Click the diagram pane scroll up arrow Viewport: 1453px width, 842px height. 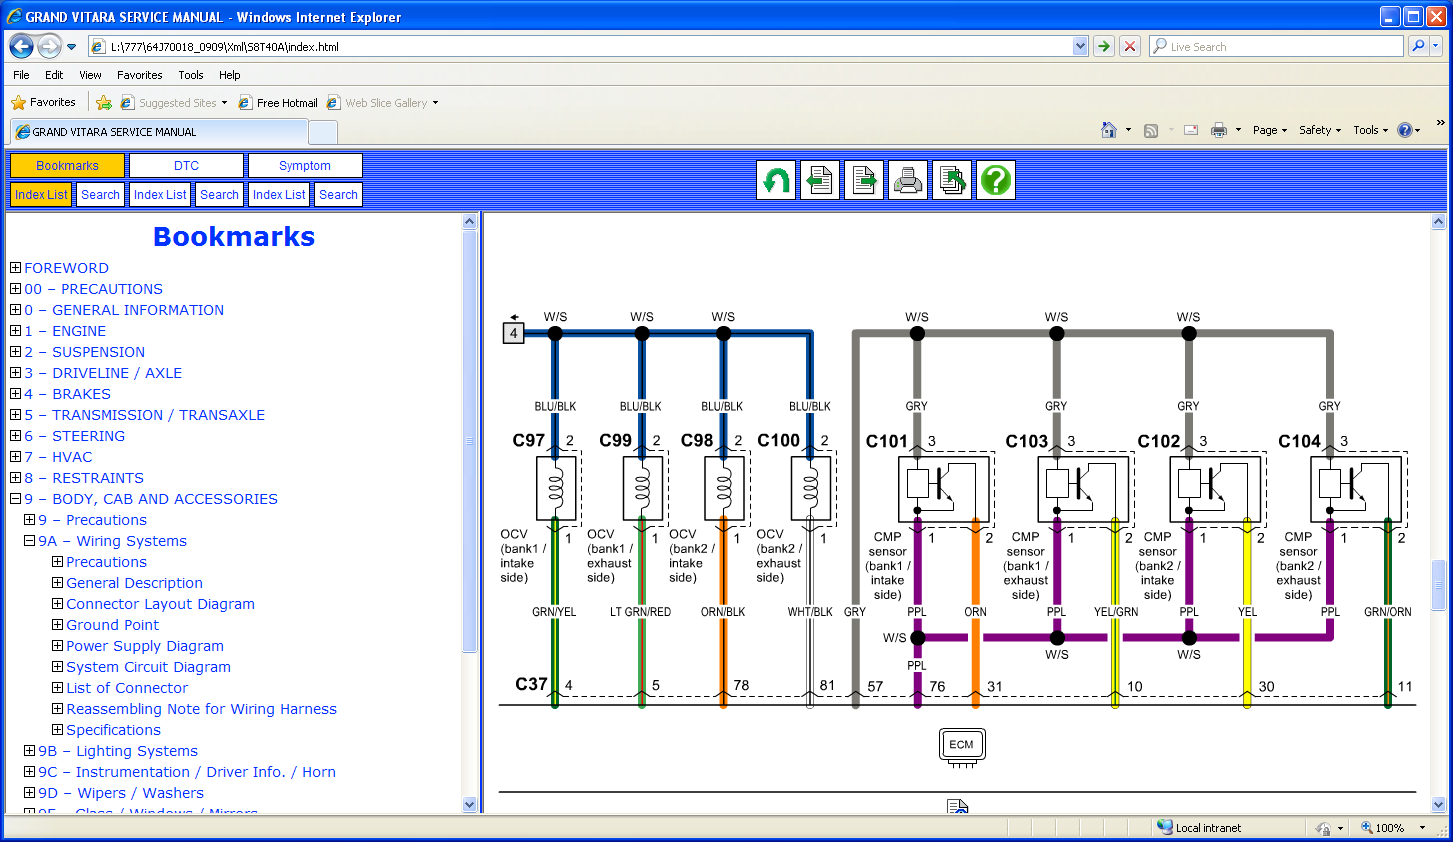1439,221
